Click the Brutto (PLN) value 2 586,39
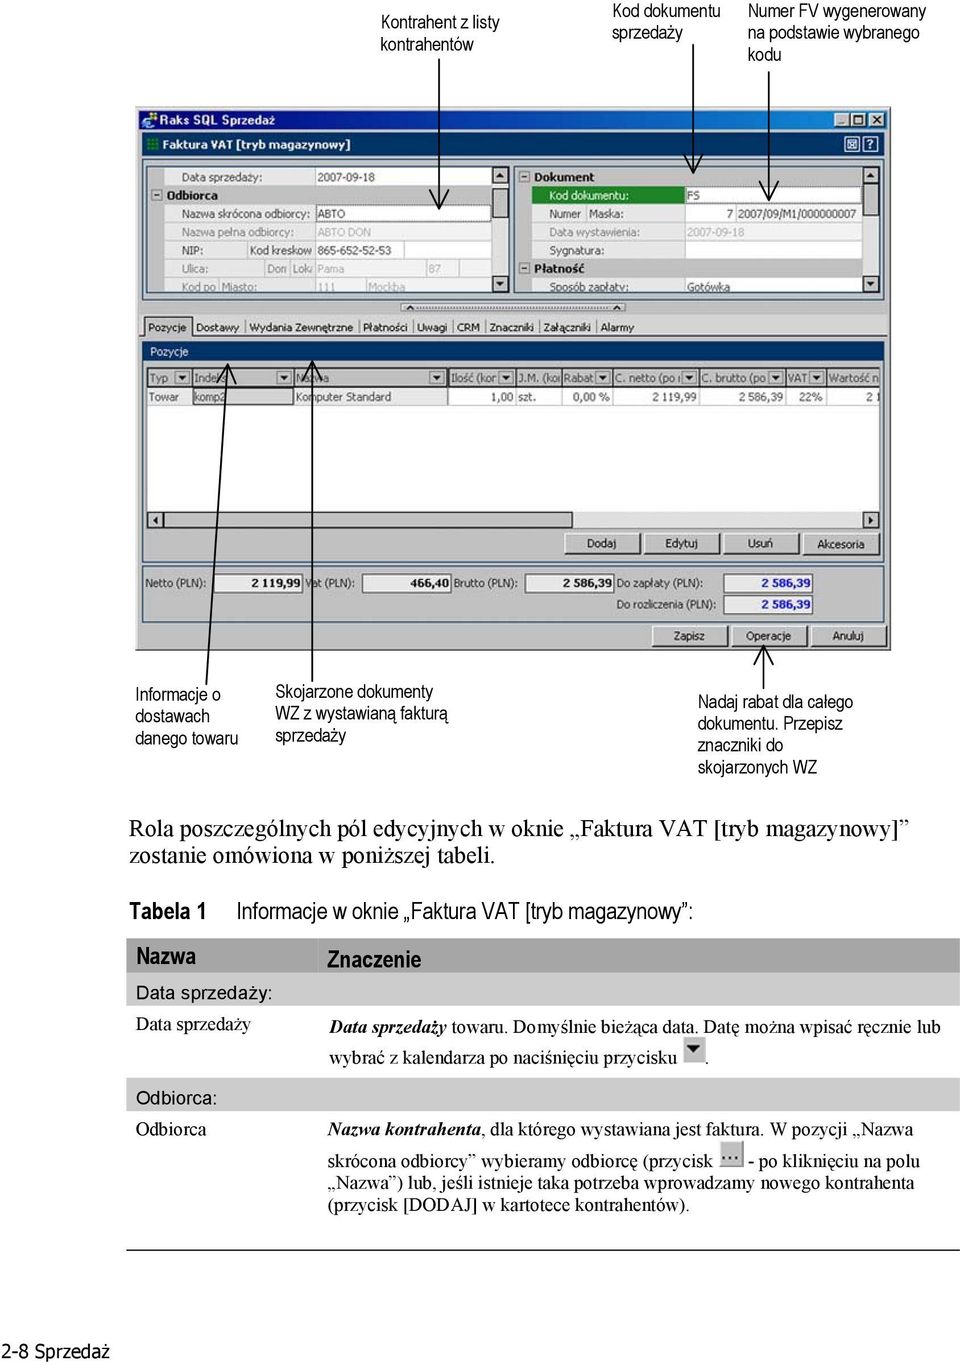The height and width of the screenshot is (1365, 960). [569, 583]
